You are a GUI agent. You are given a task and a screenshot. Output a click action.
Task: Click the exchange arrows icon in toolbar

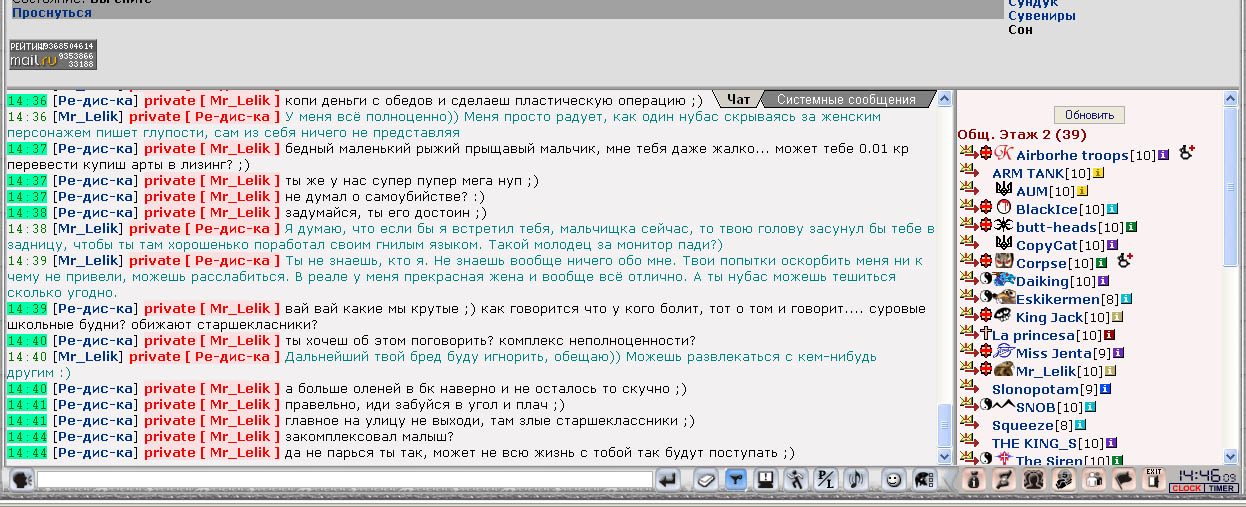tap(1003, 480)
